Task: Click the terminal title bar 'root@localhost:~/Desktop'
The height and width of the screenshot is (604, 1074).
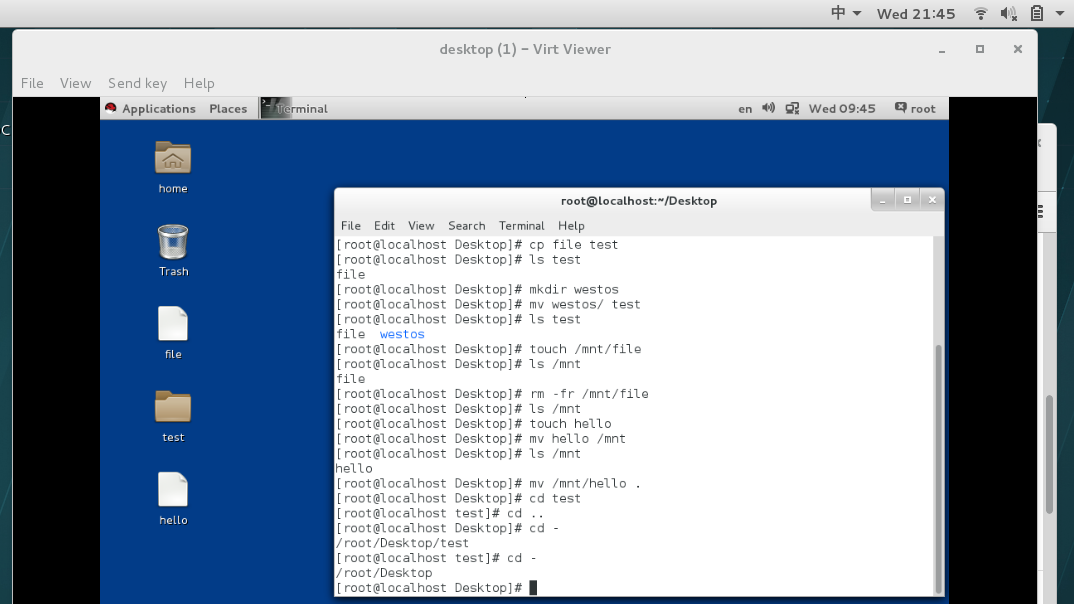Action: coord(638,201)
